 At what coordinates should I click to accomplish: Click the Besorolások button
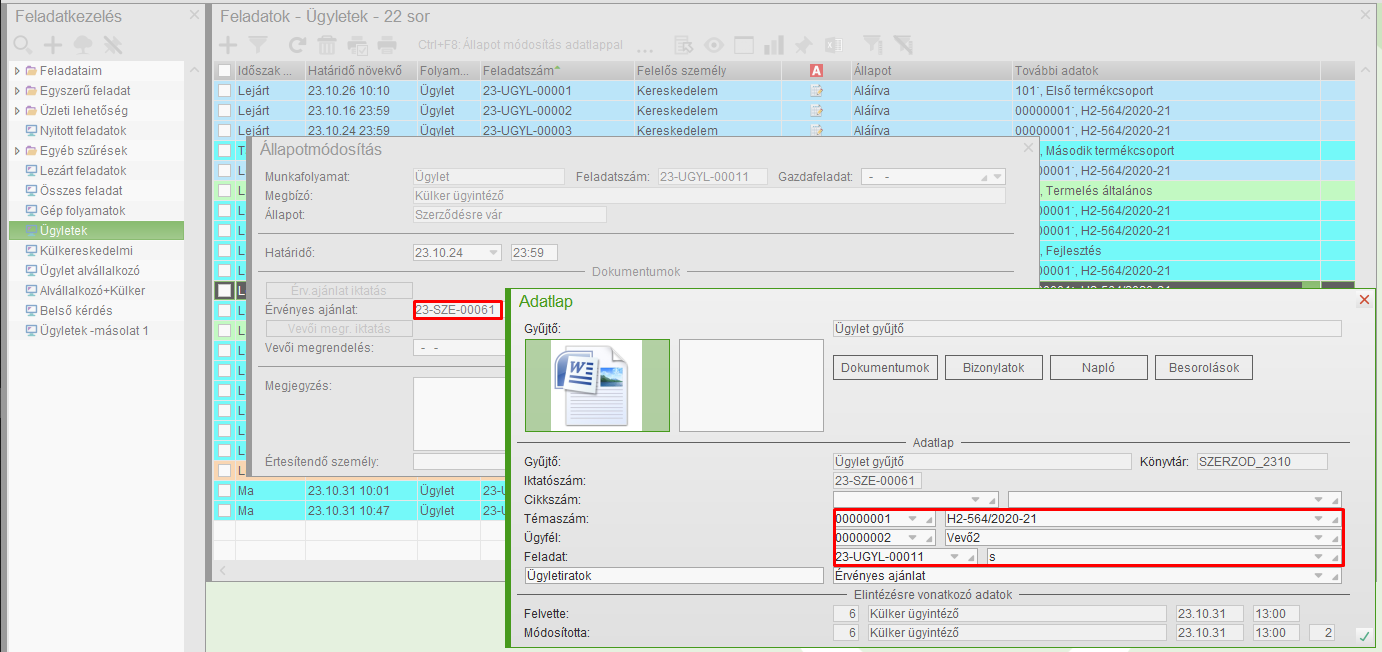[x=1204, y=368]
